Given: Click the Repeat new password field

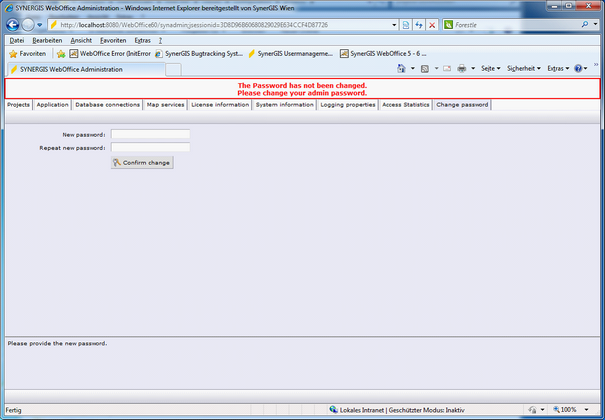Looking at the screenshot, I should [150, 147].
